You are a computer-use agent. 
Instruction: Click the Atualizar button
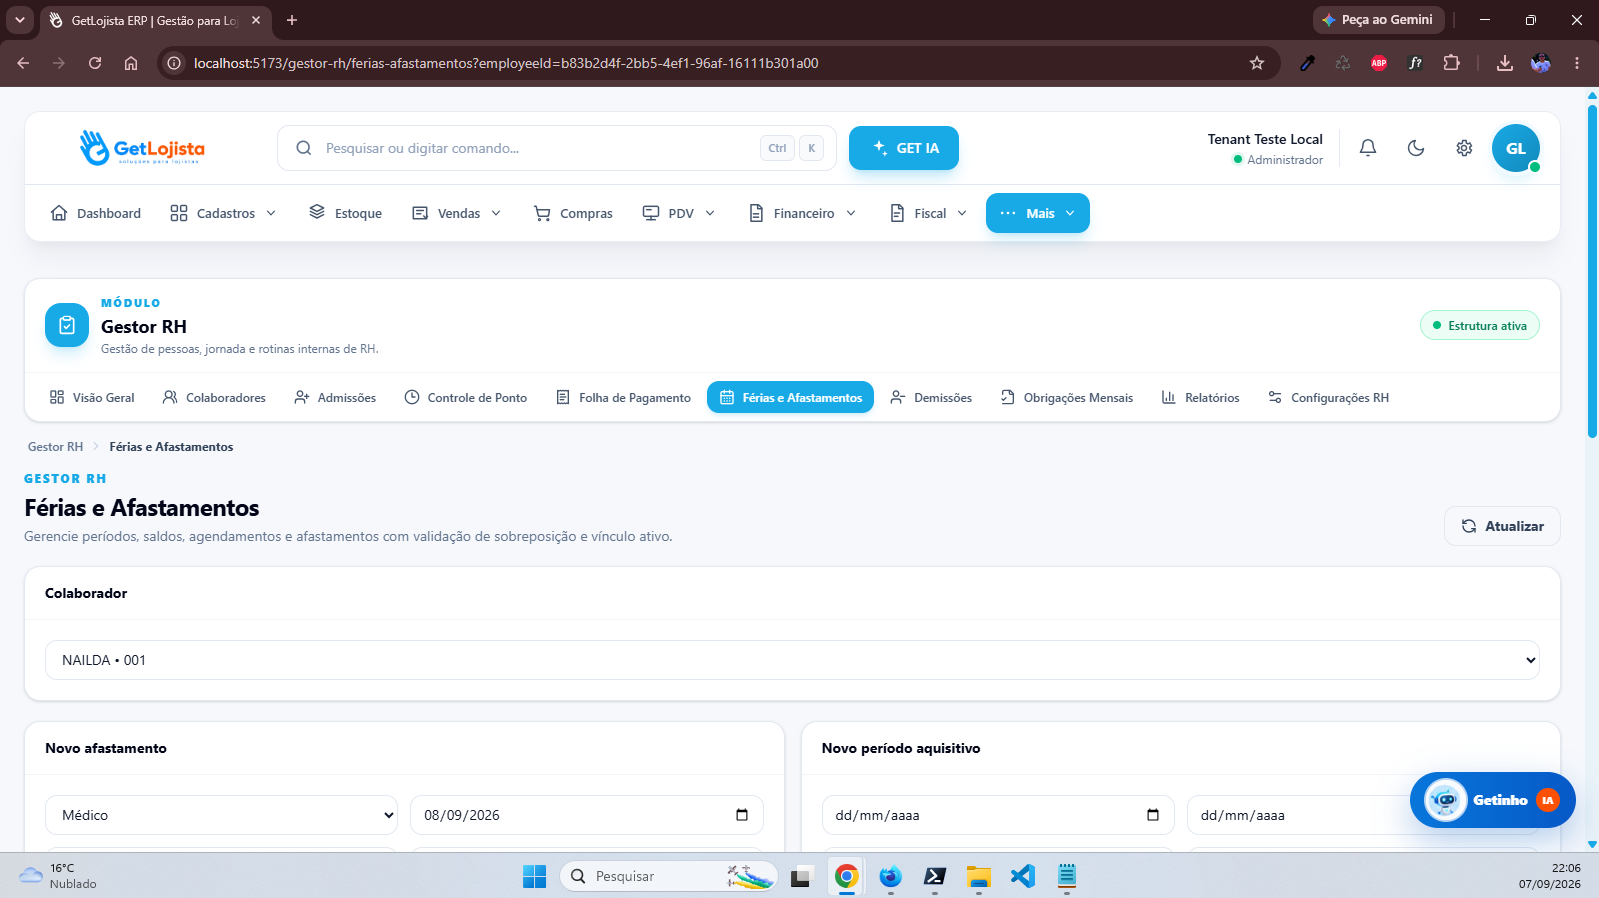pyautogui.click(x=1502, y=526)
